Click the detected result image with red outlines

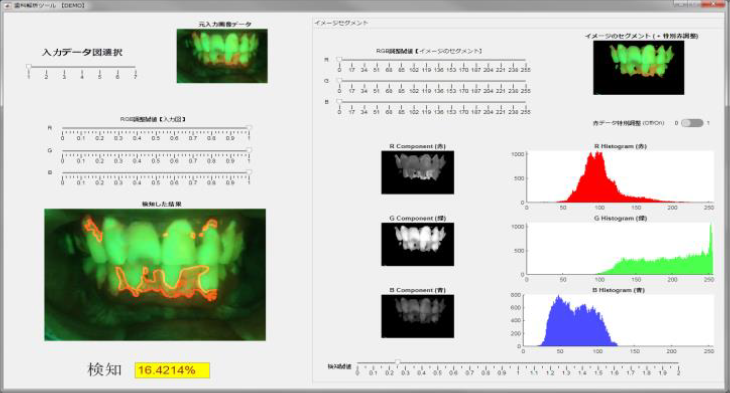155,275
